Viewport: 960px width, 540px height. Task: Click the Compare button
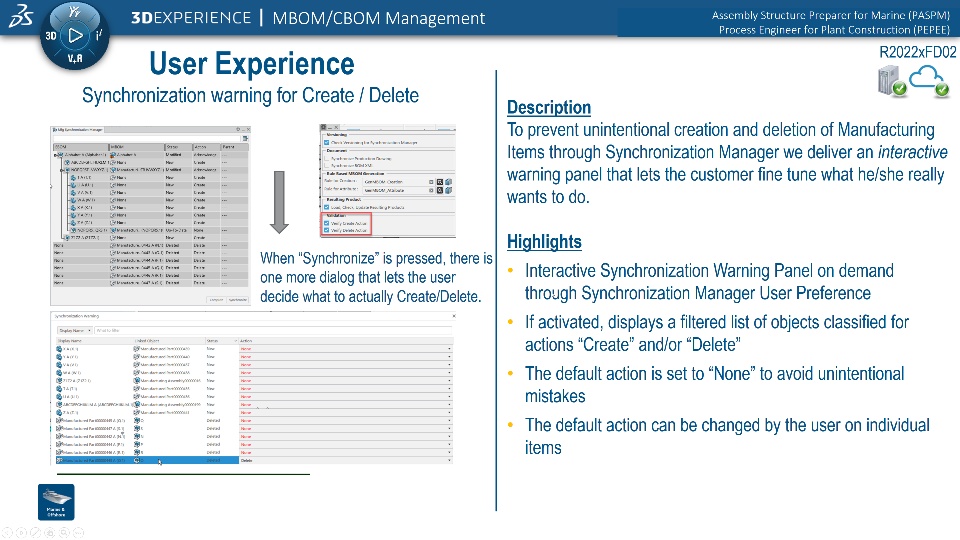coord(217,300)
